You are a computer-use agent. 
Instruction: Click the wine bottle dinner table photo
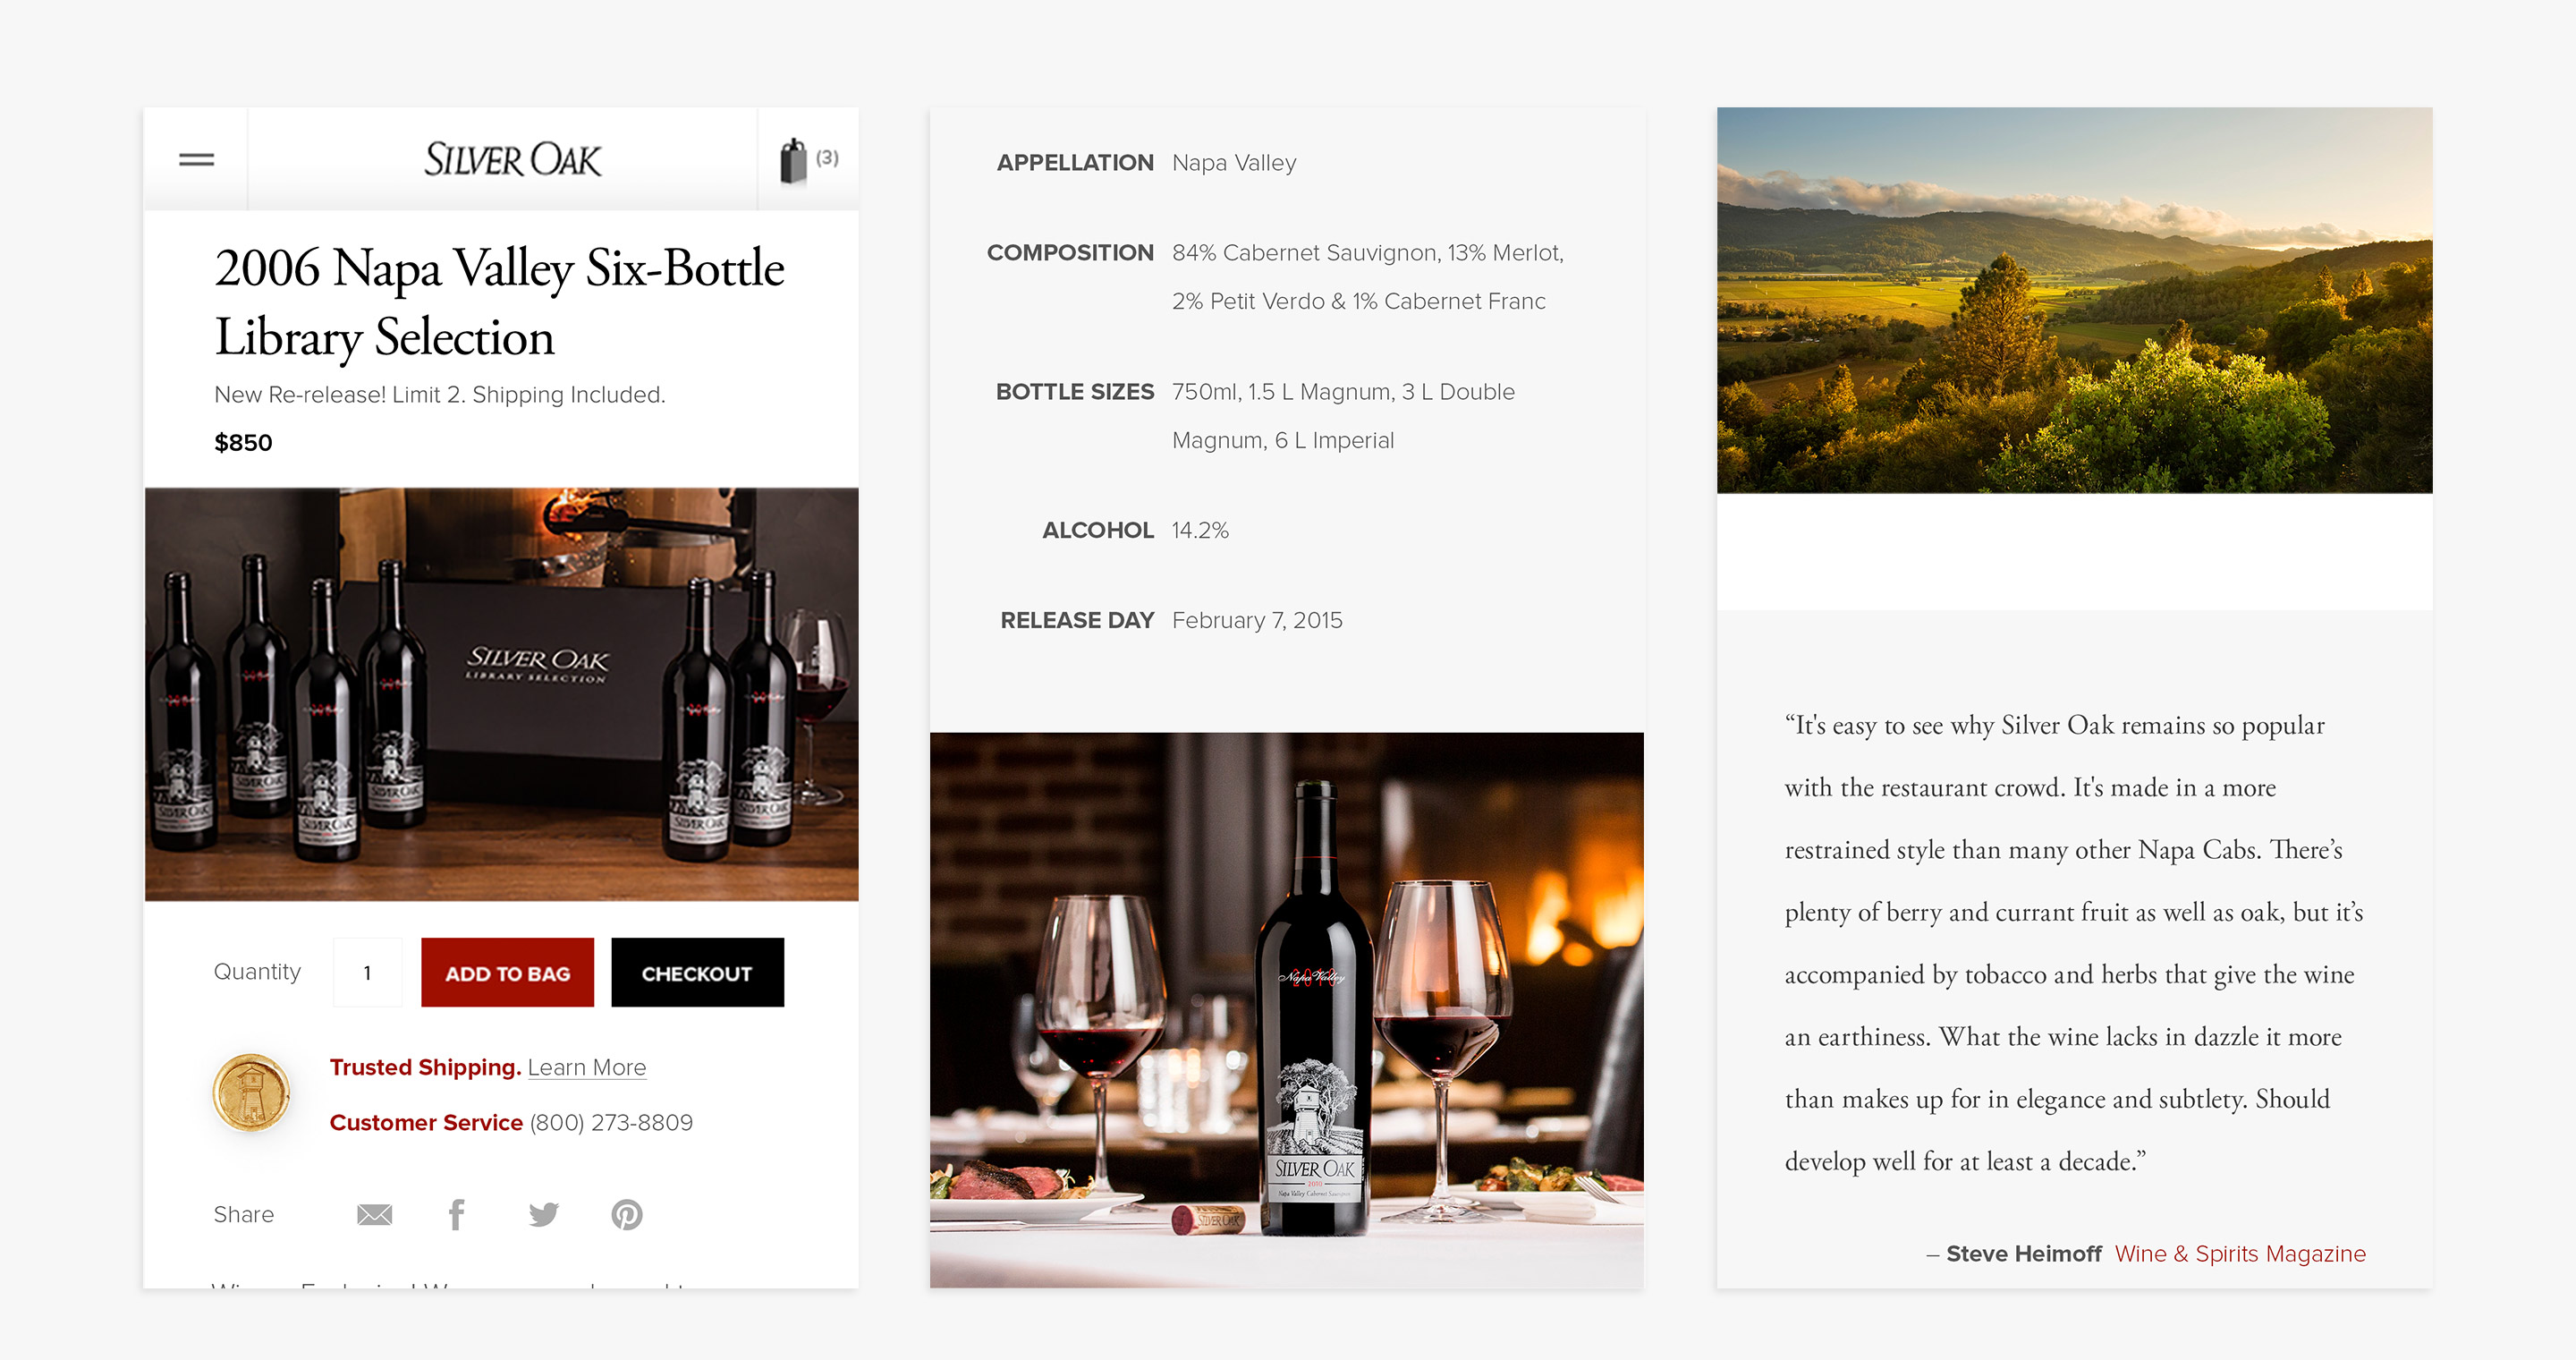point(1287,1010)
